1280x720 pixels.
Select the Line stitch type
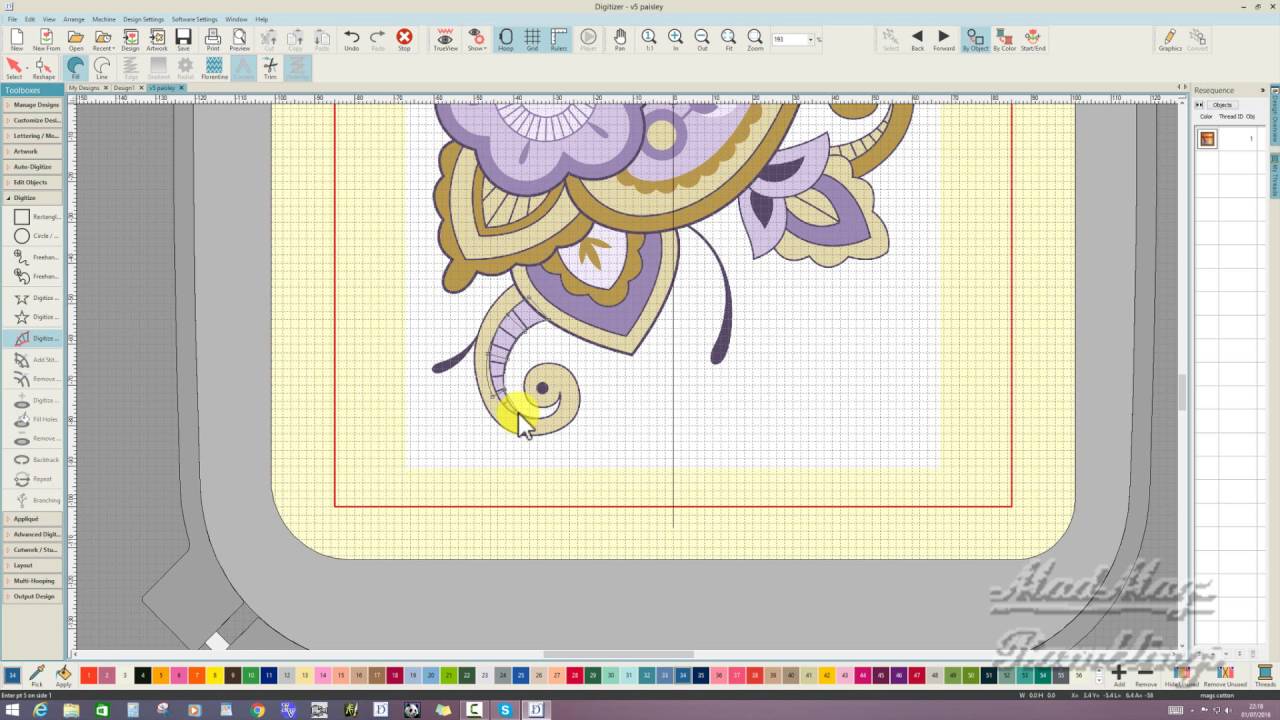(102, 68)
